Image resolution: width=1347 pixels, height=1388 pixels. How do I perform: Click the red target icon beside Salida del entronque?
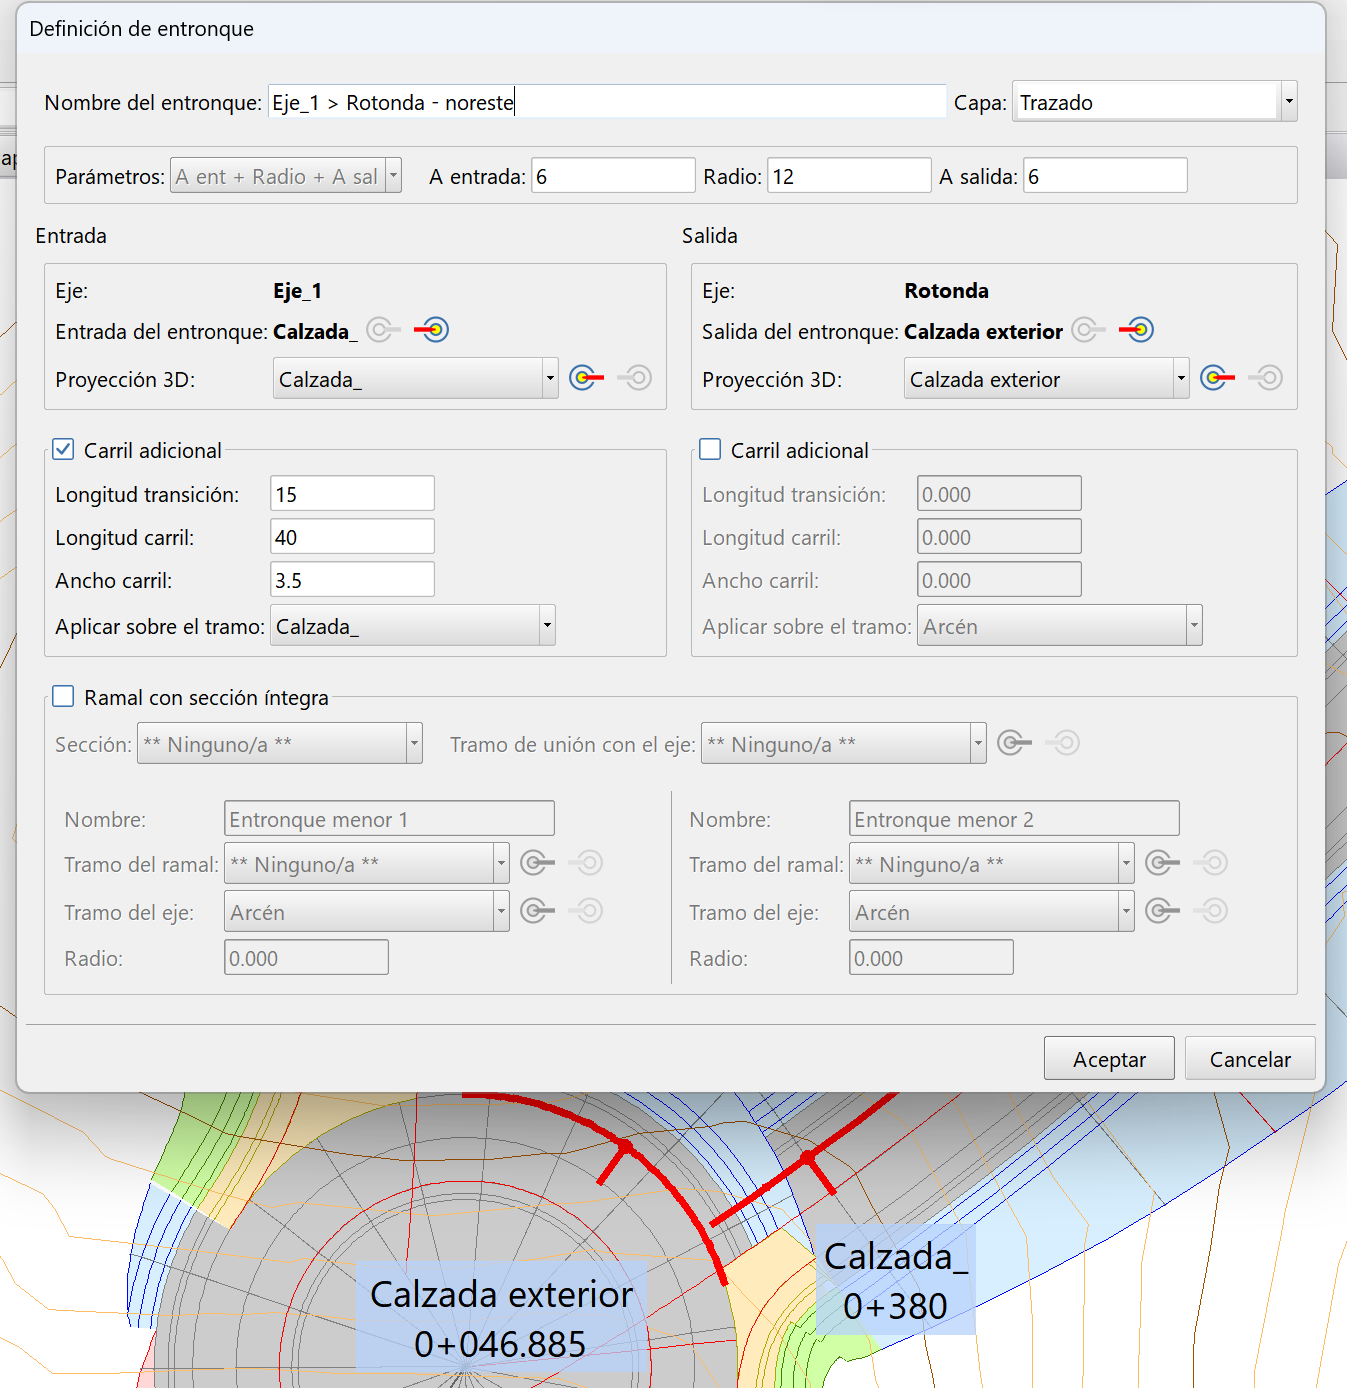1137,330
